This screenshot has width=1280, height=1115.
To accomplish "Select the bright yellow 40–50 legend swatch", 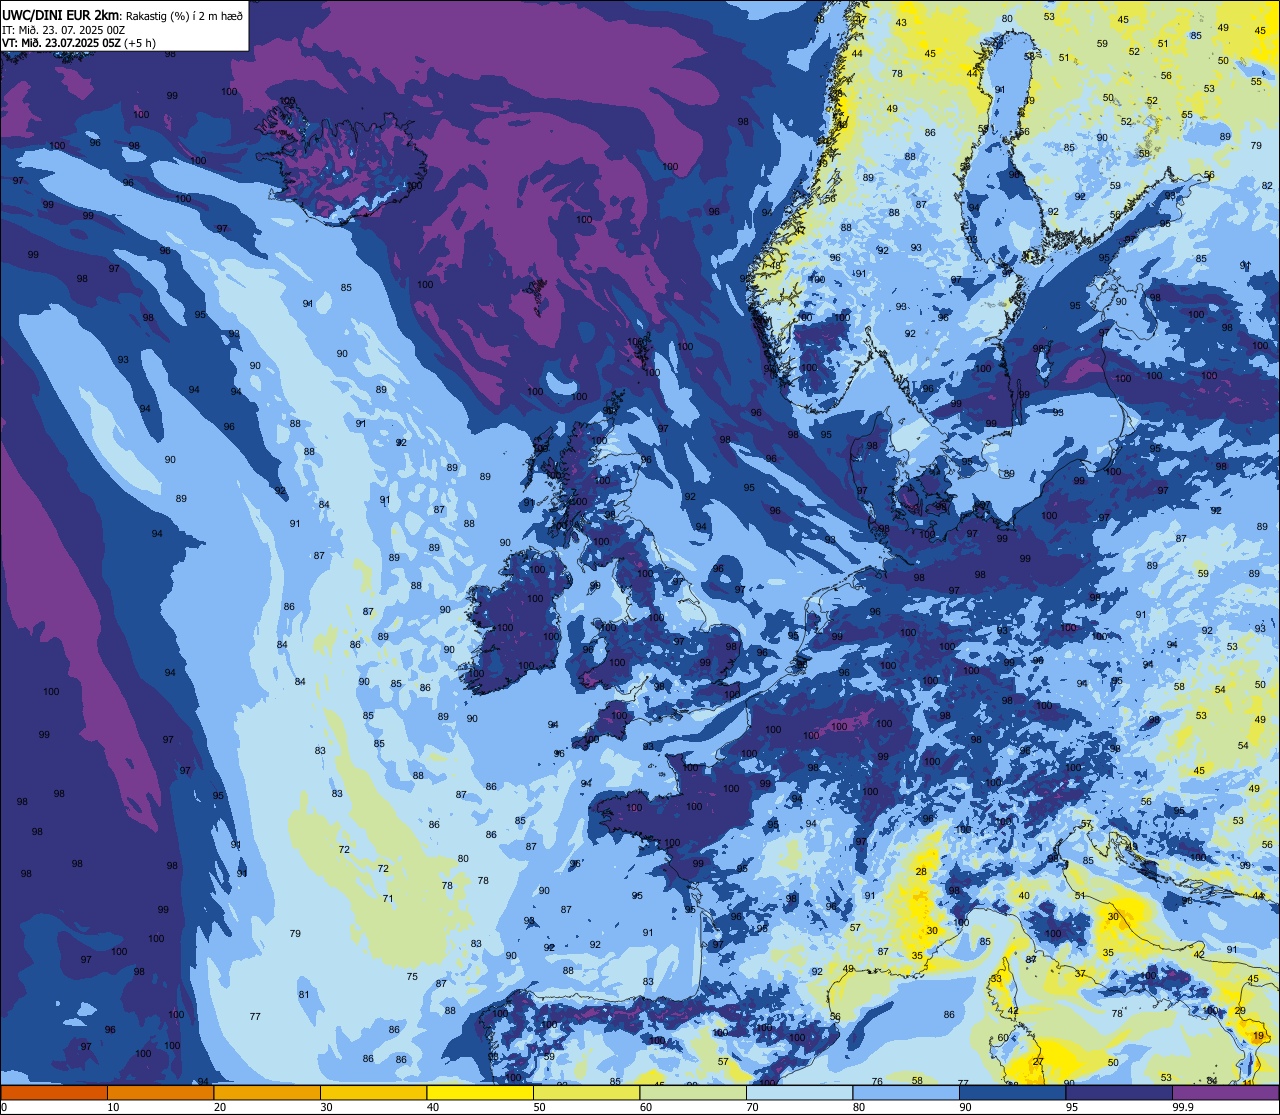I will point(480,1093).
